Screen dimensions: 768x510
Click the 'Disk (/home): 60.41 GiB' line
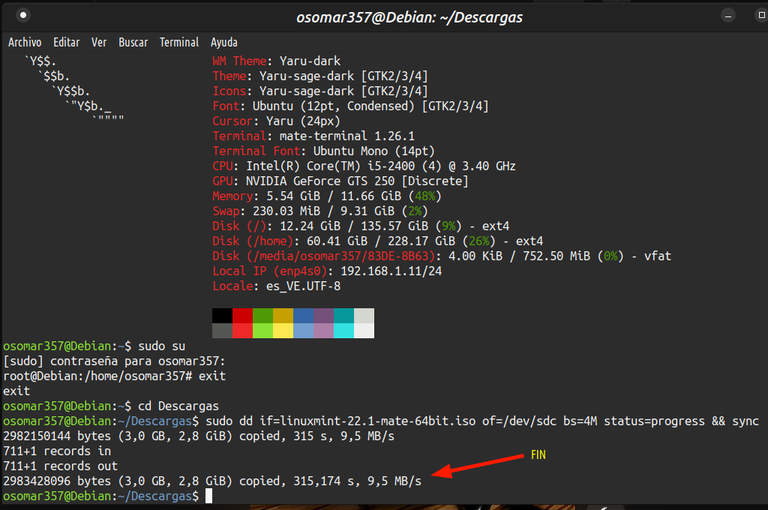click(378, 242)
